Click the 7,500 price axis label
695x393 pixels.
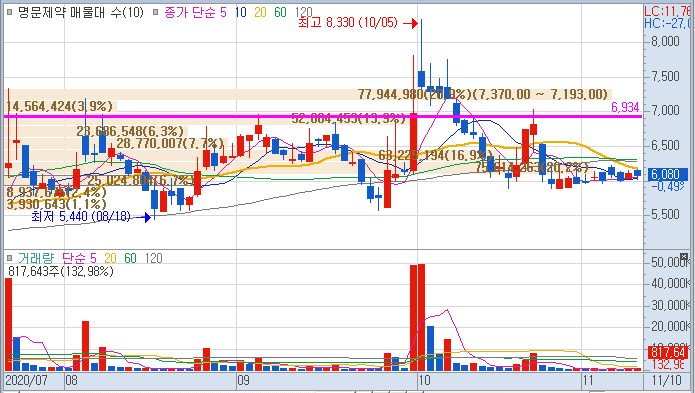[x=665, y=76]
